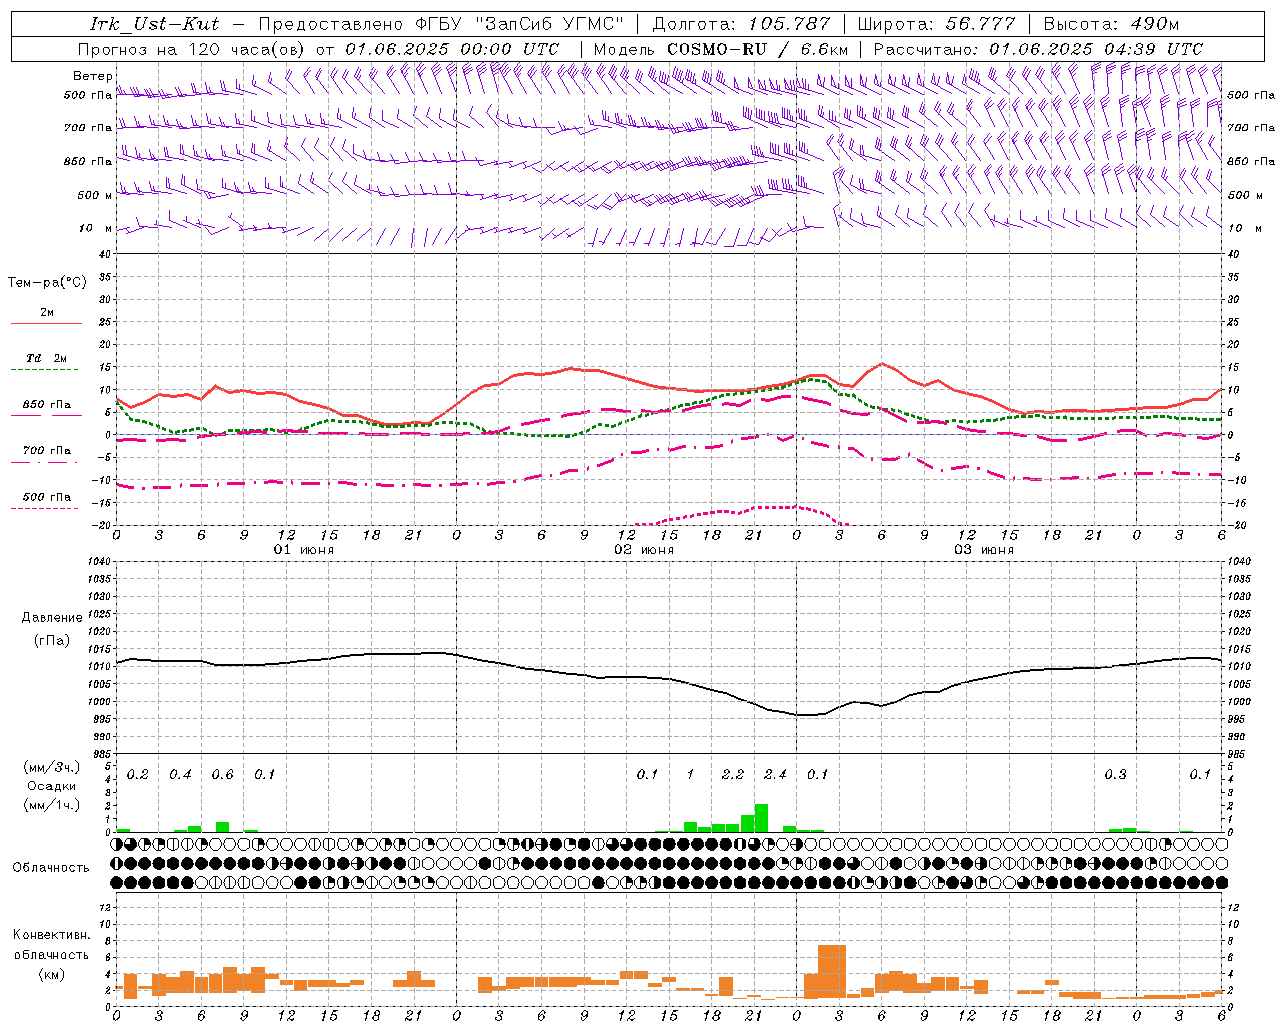Click the 'Td 2м' dew point legend entry

point(46,358)
